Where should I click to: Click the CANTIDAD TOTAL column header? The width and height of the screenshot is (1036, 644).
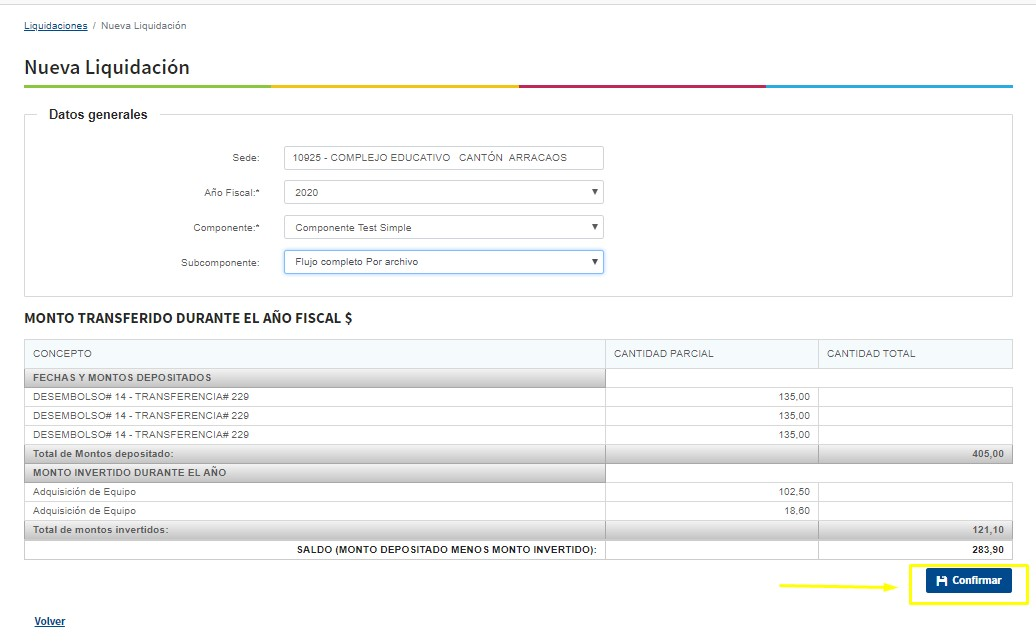pyautogui.click(x=870, y=354)
